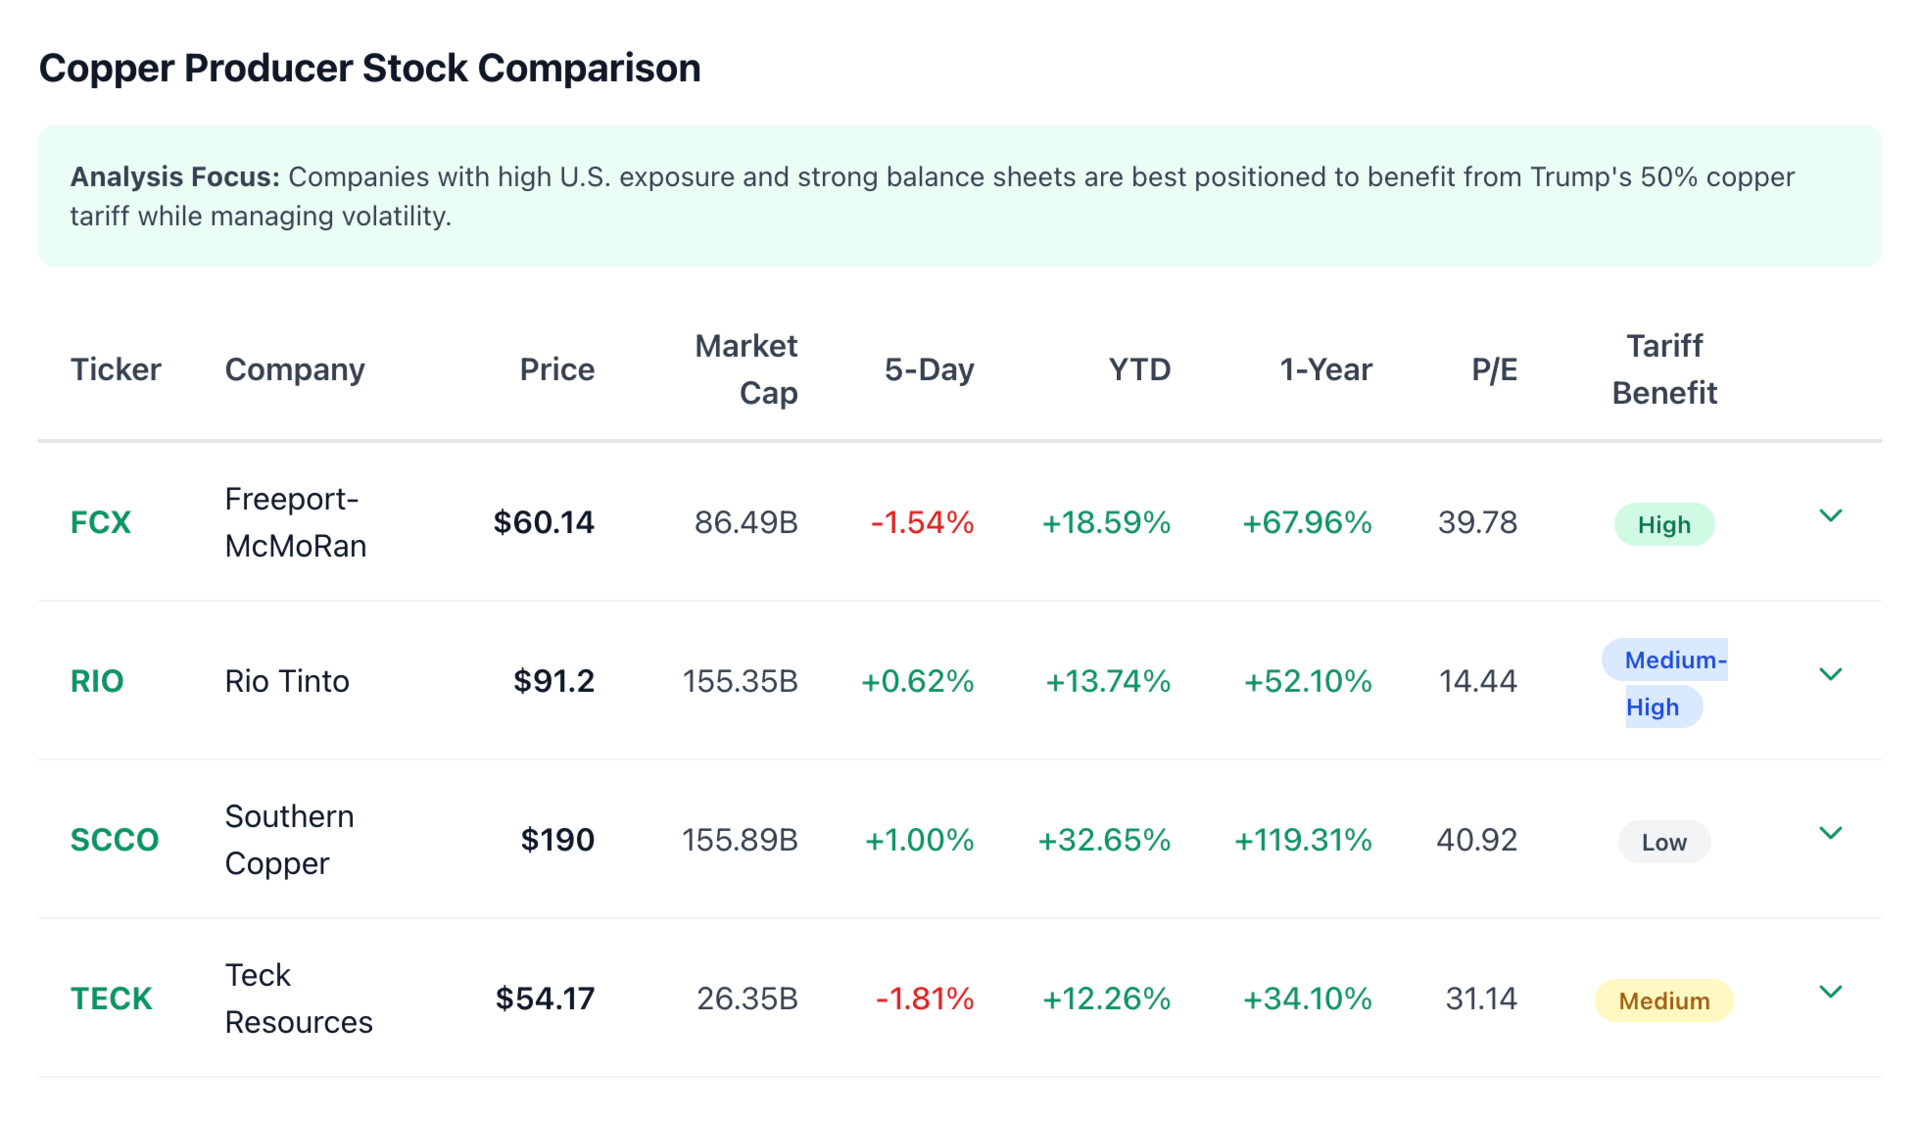
Task: Open the RIO ticker link
Action: pyautogui.click(x=97, y=682)
